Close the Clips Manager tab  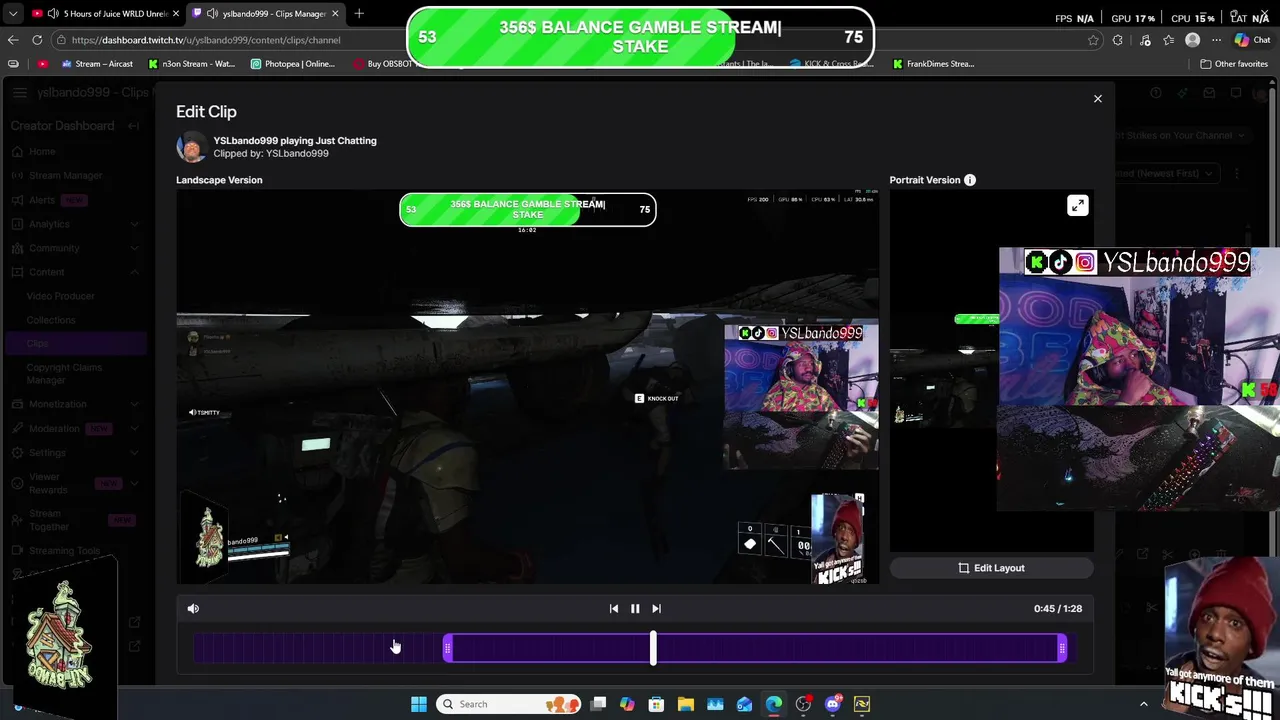coord(335,14)
